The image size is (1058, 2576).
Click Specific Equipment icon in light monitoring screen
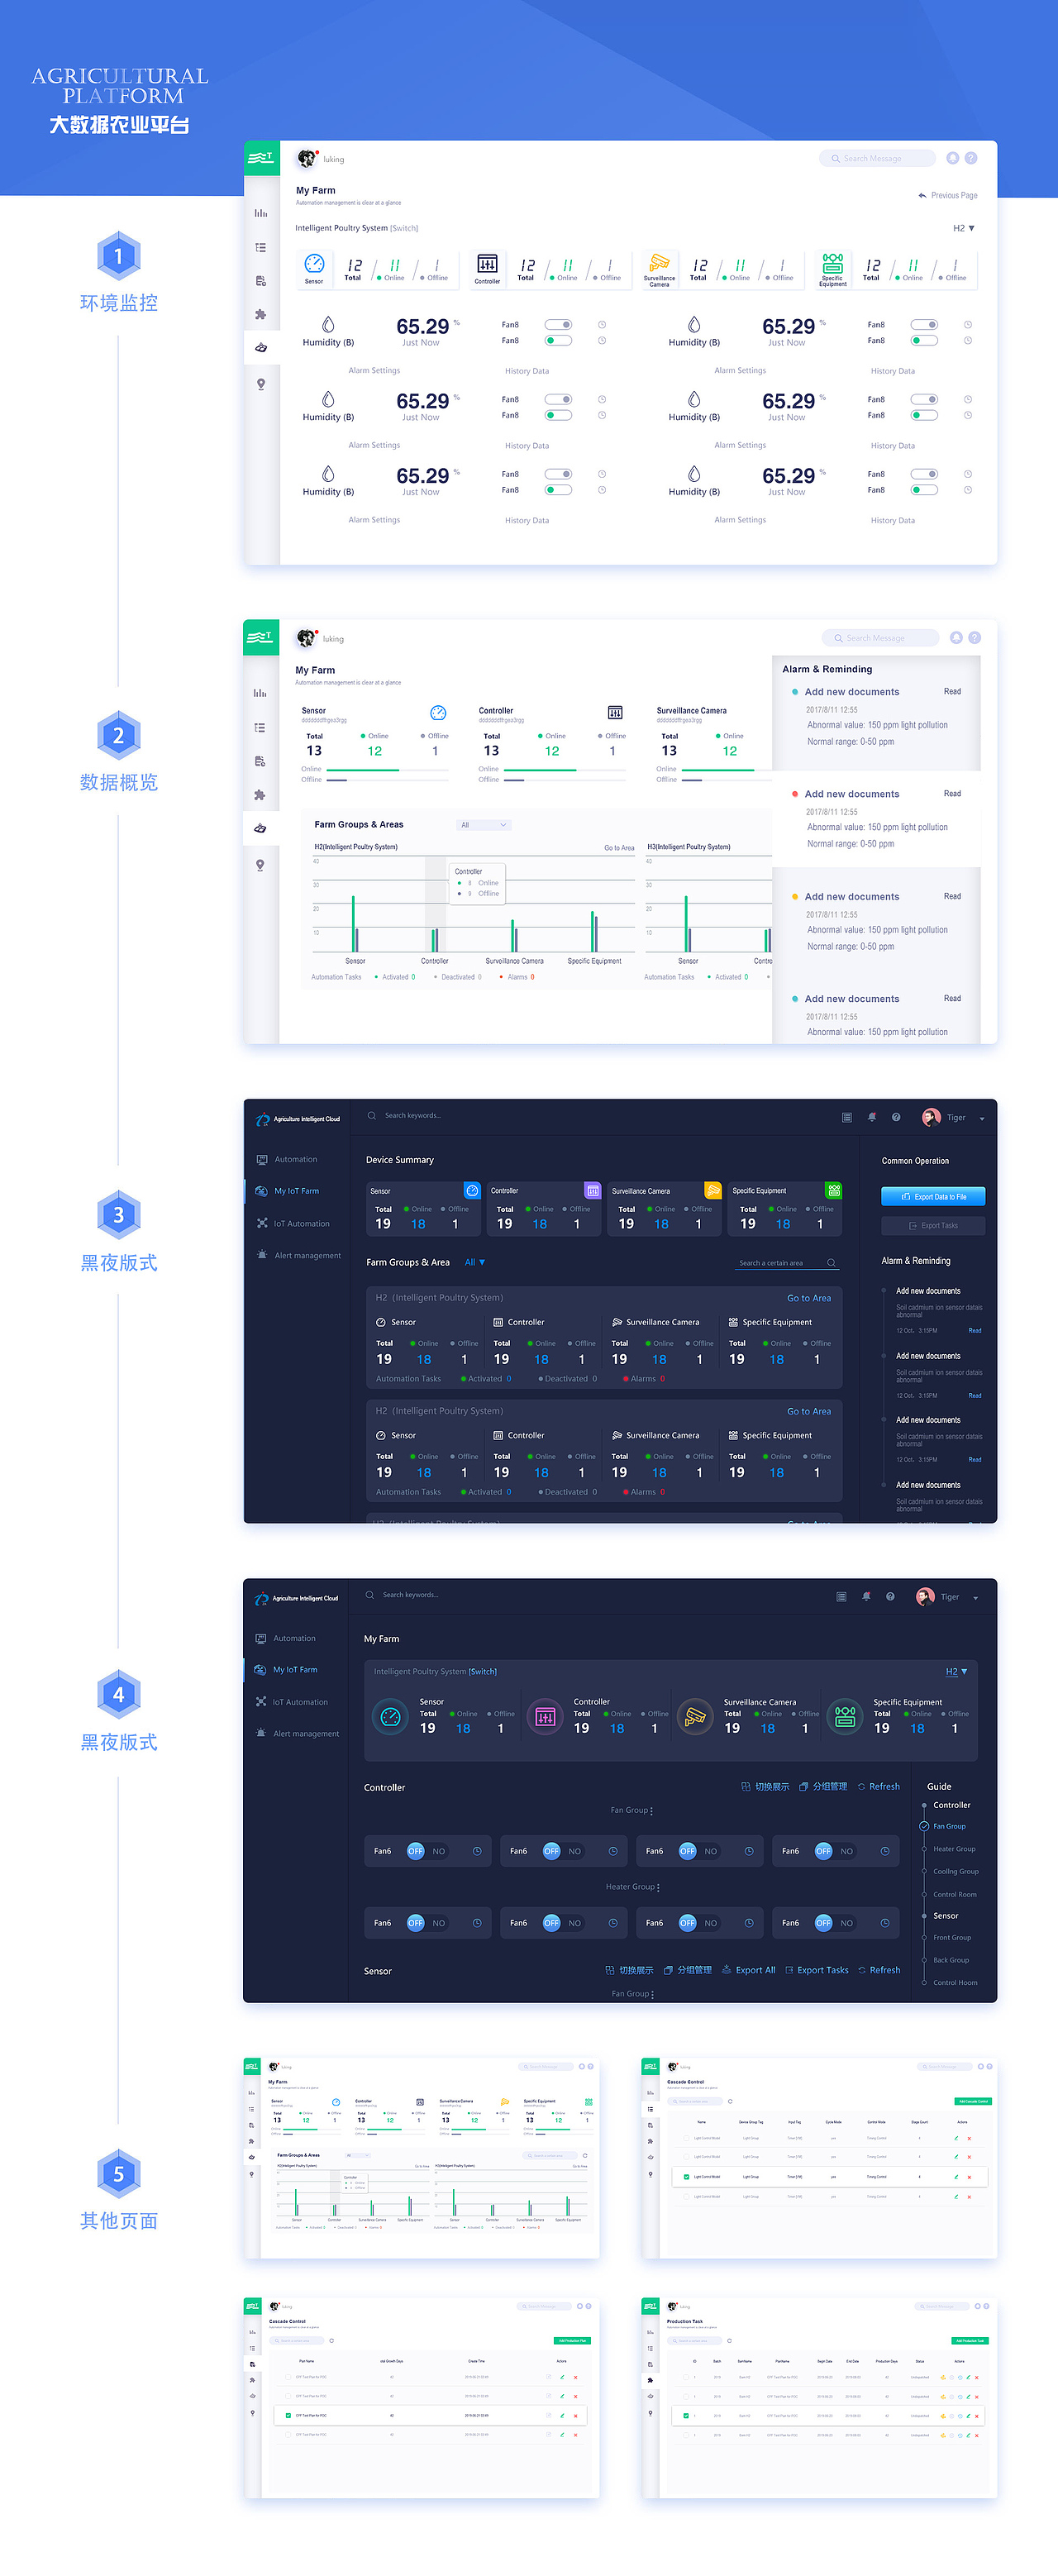tap(833, 264)
